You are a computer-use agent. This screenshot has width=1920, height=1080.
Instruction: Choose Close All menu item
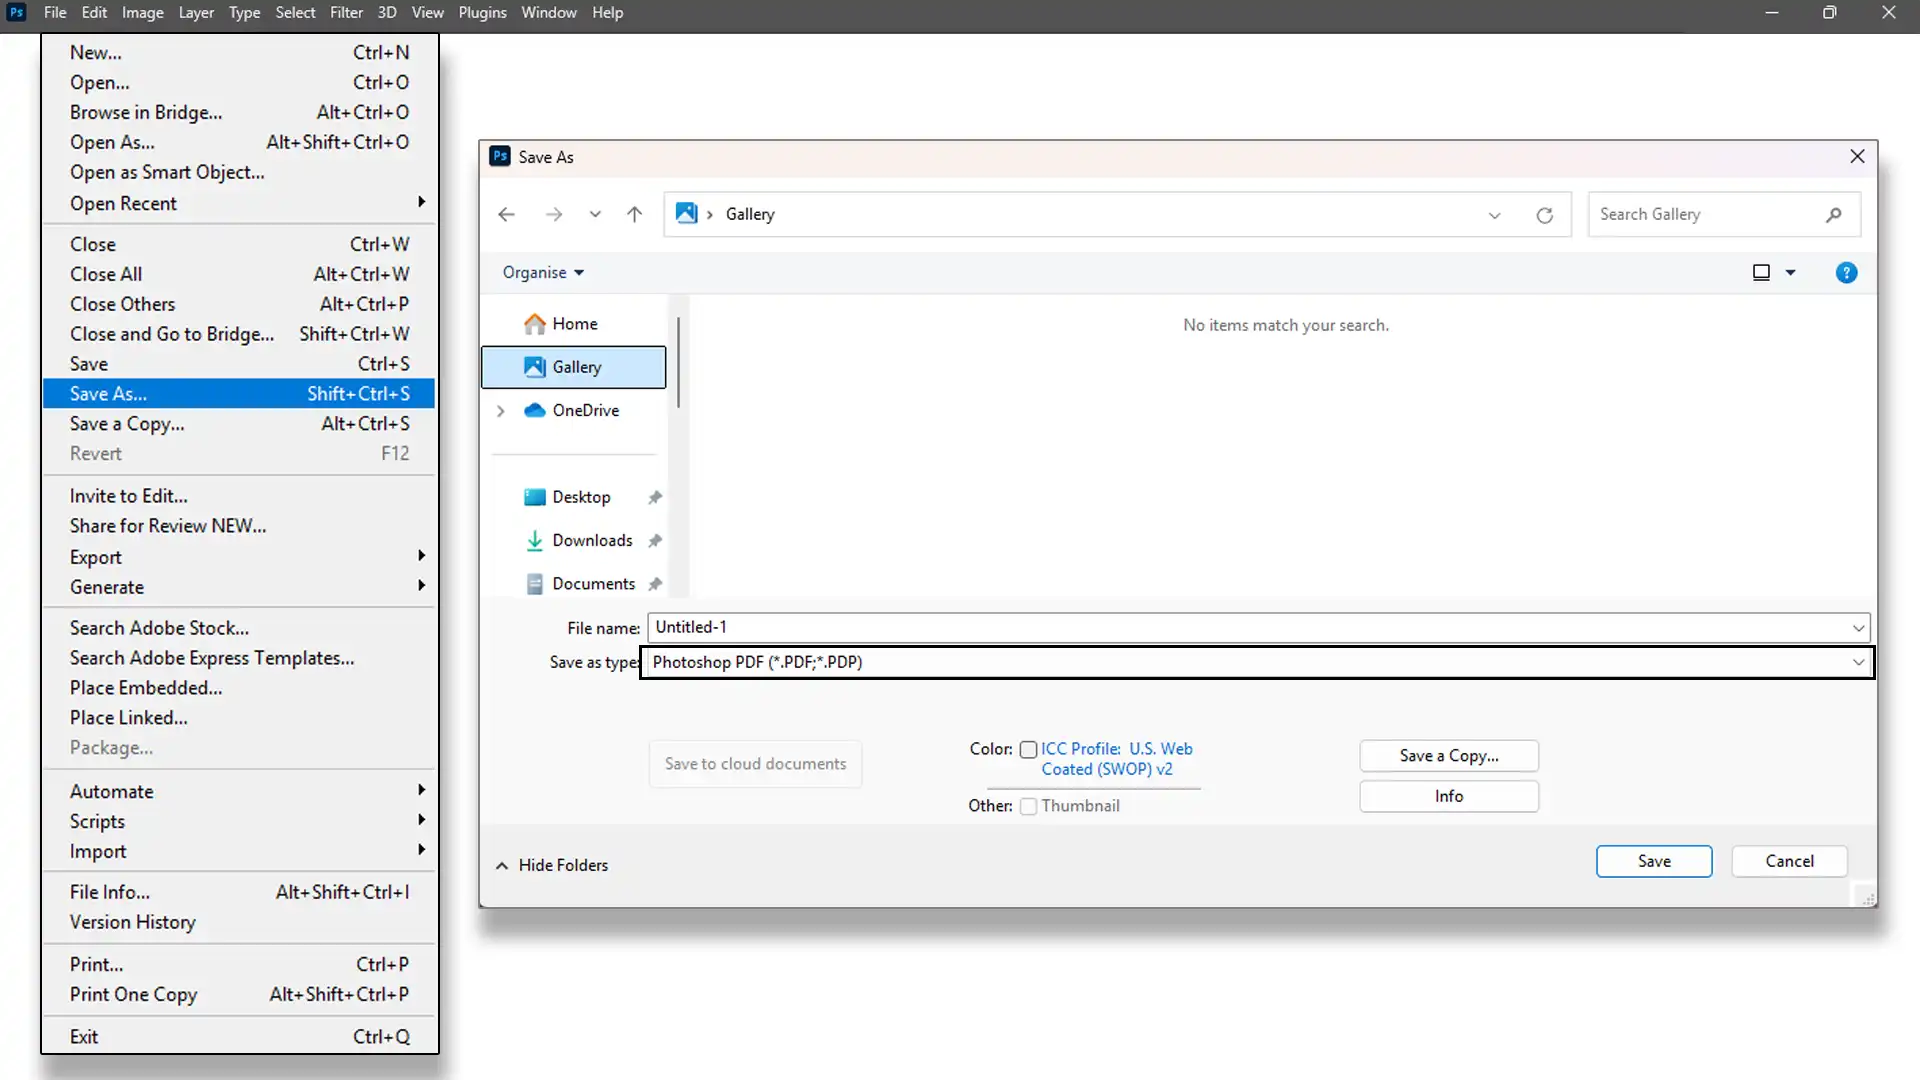(x=239, y=274)
